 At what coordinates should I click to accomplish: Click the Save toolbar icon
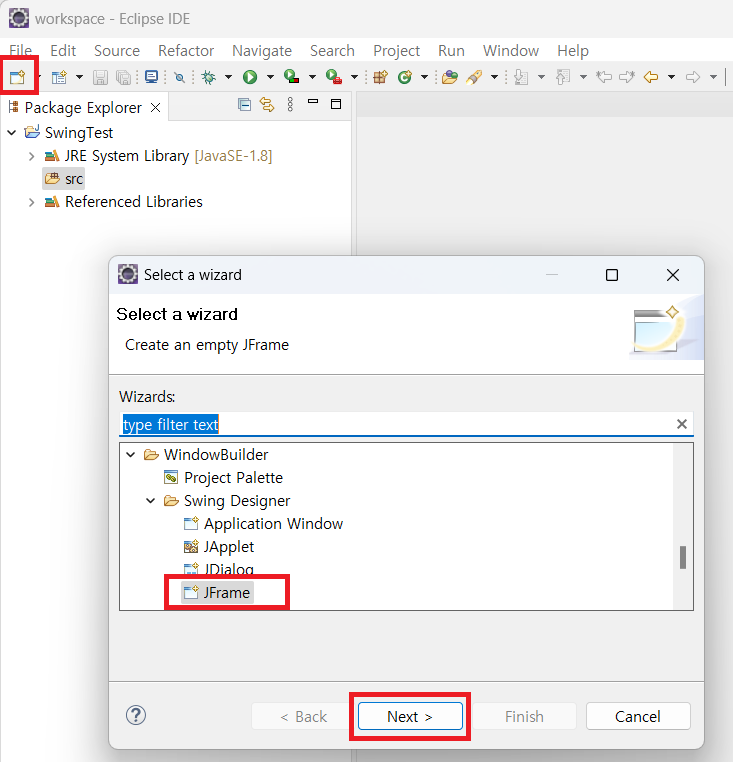click(x=100, y=77)
